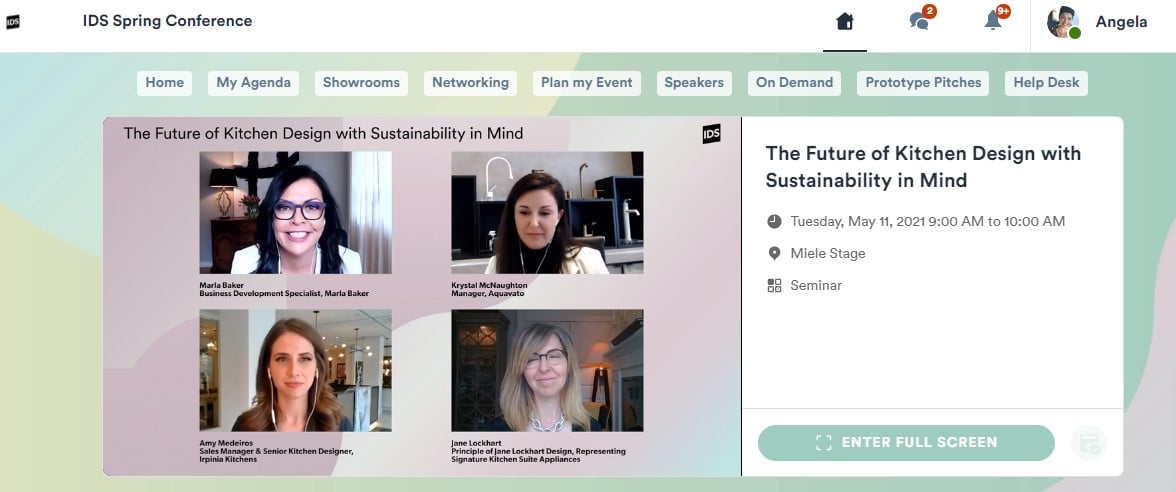
Task: Go to Prototype Pitches tab
Action: coord(923,83)
